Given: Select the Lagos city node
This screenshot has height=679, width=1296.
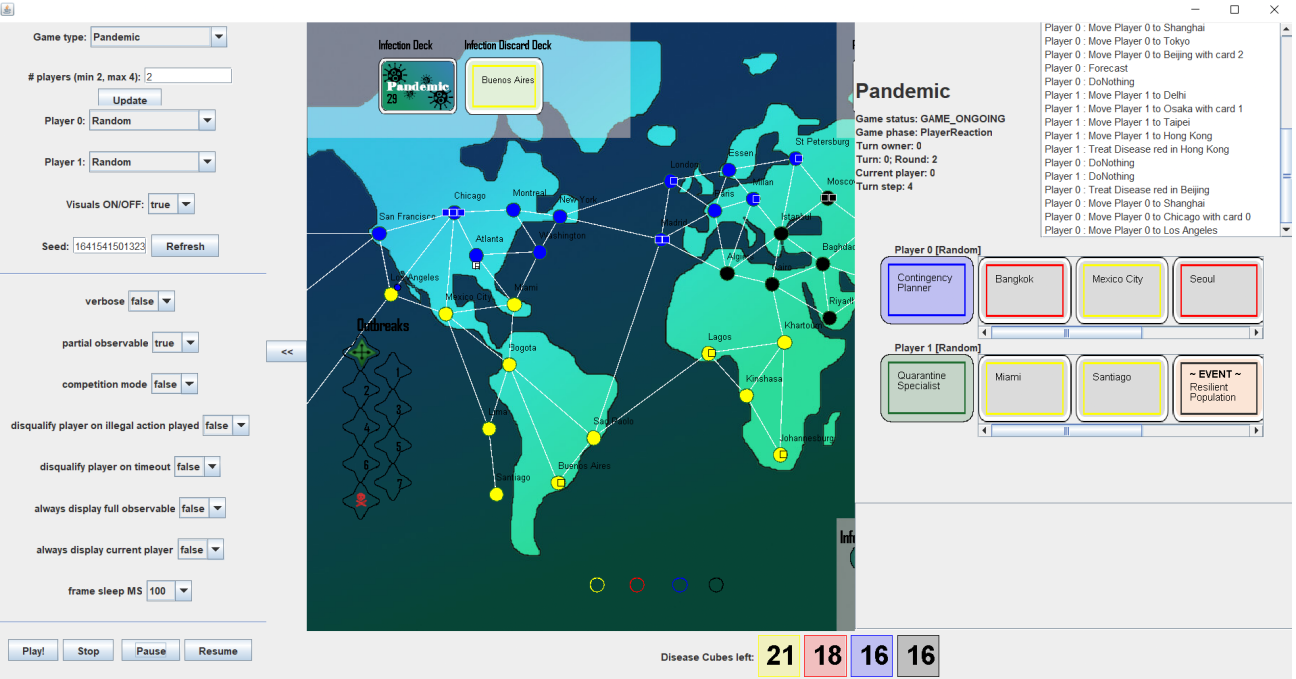Looking at the screenshot, I should click(709, 353).
